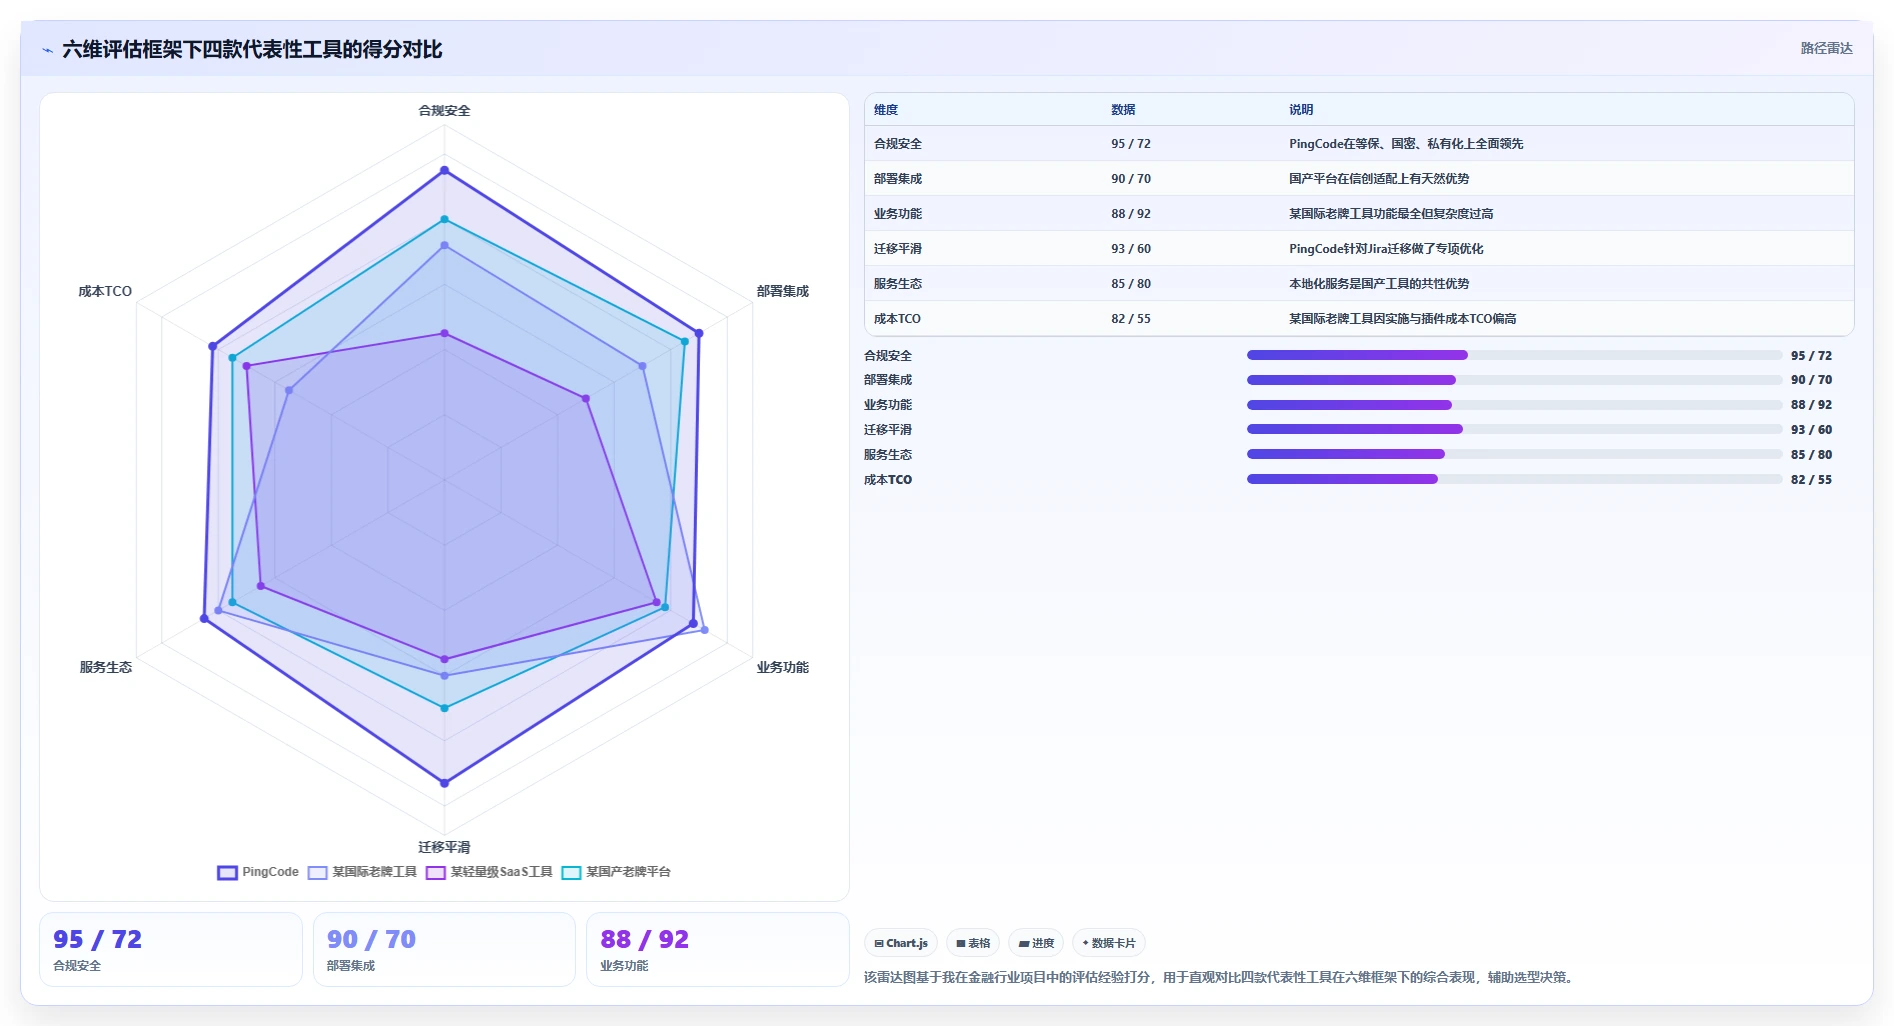Click the 93 / 60 value beside the 迁移平滑 progress bar
Image resolution: width=1894 pixels, height=1026 pixels.
point(1811,430)
